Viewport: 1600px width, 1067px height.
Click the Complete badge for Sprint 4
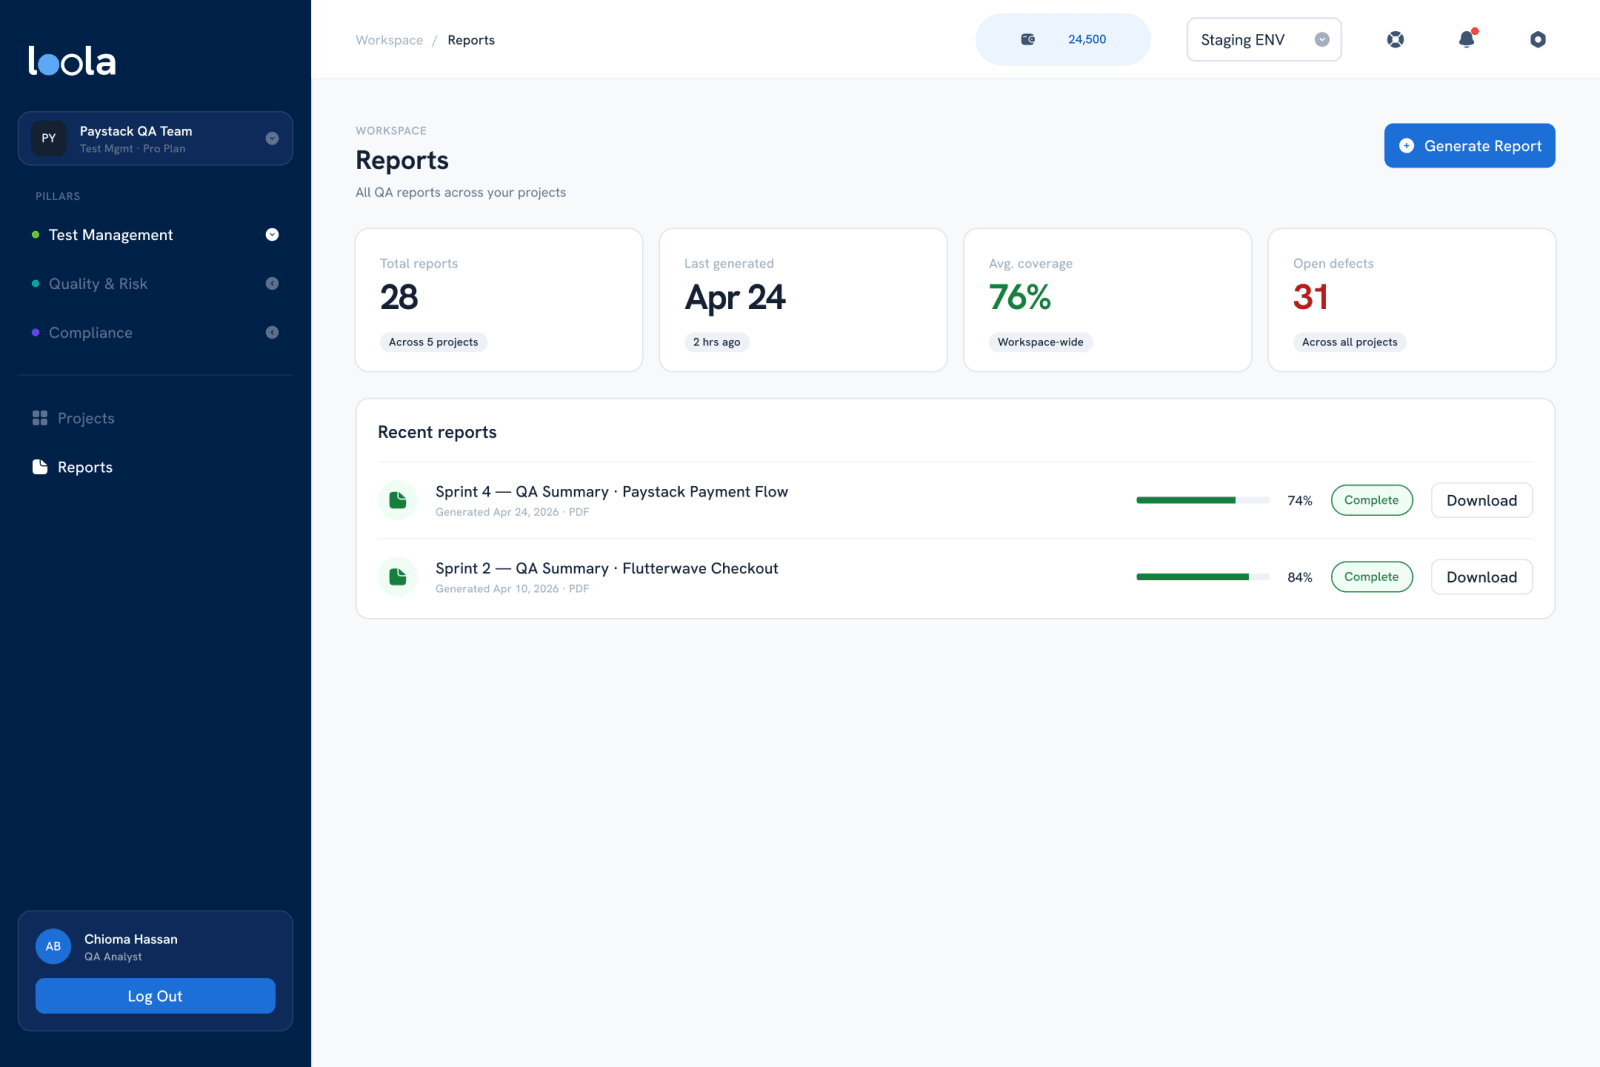pyautogui.click(x=1371, y=500)
